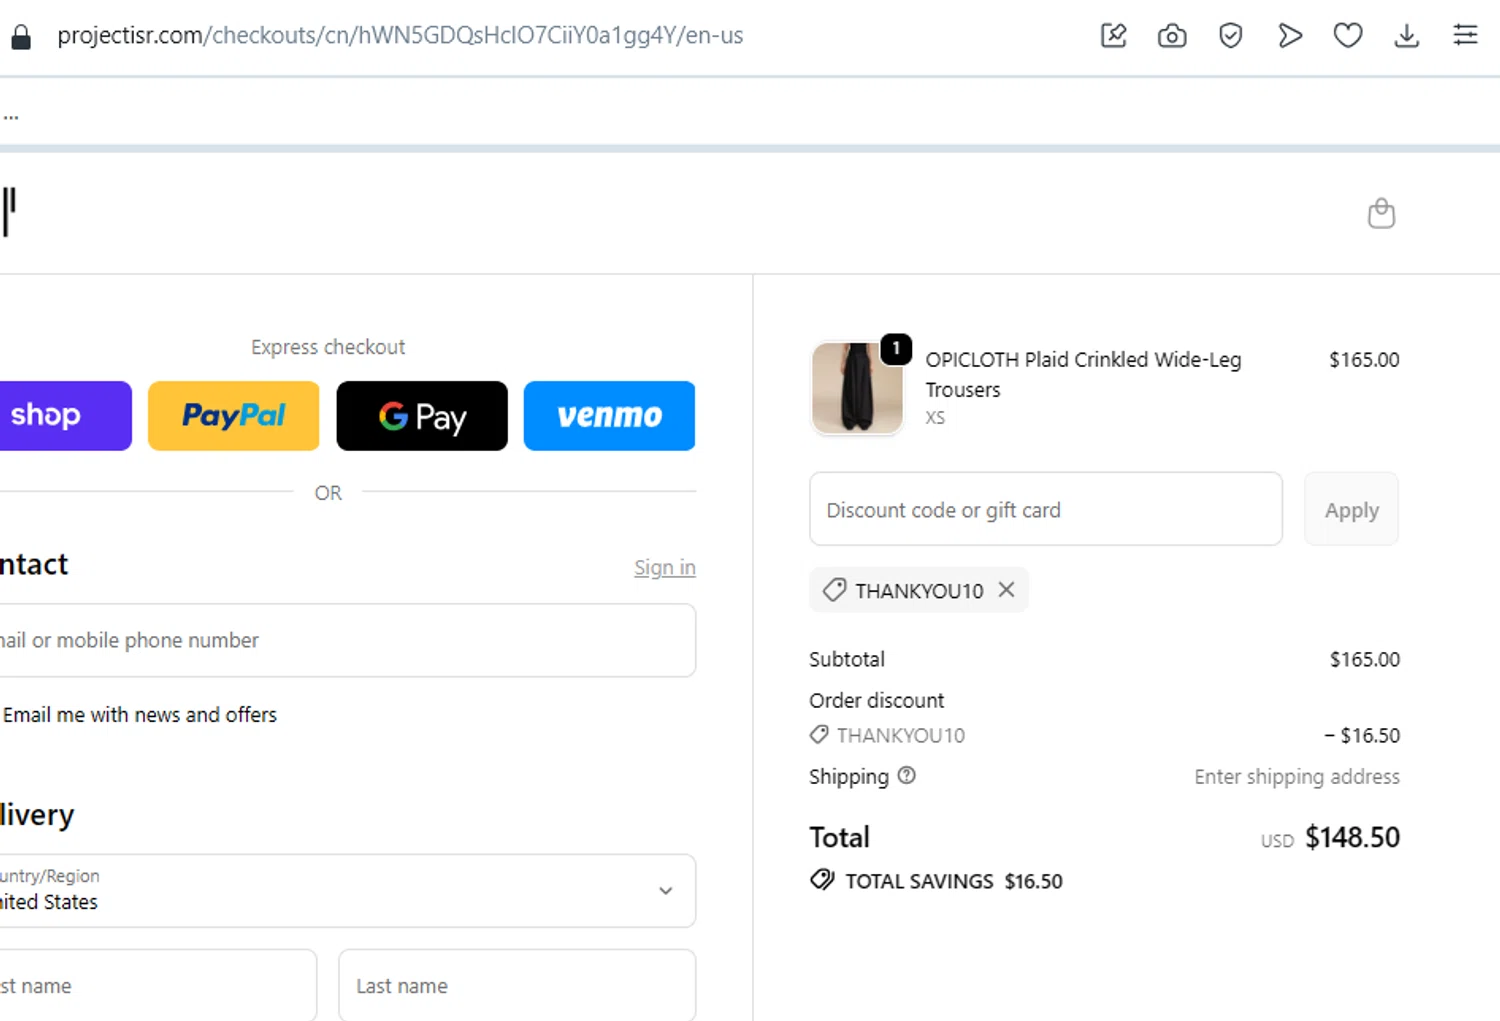Click the '– $16.50' discount amount

click(1362, 735)
